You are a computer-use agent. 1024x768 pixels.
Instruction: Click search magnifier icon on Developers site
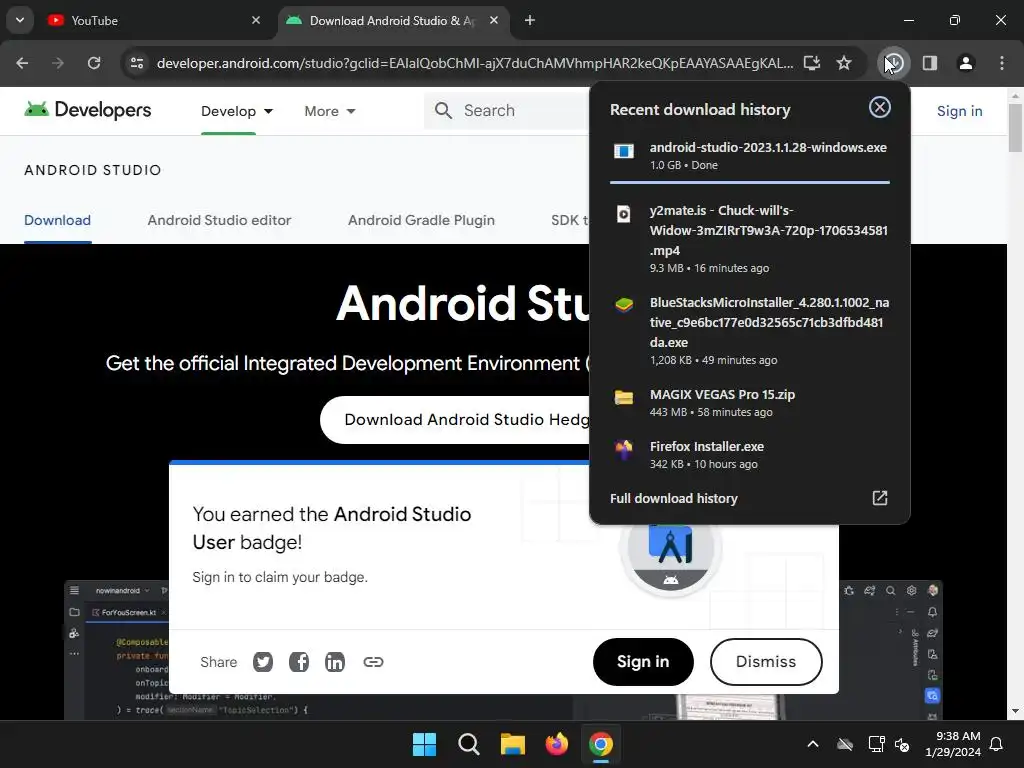443,110
